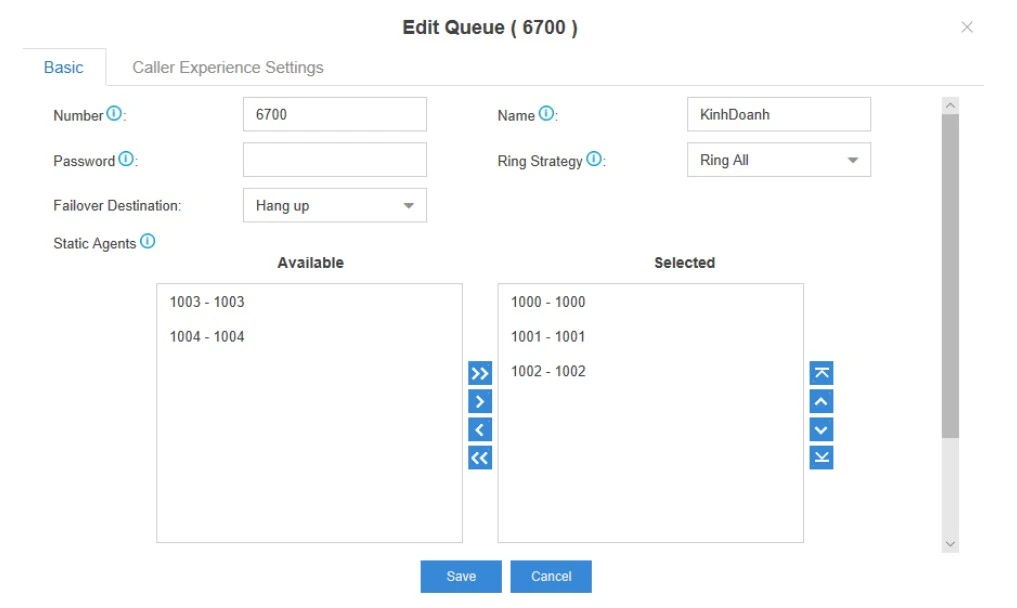
Task: Click the remove-all double left arrow button
Action: [480, 458]
